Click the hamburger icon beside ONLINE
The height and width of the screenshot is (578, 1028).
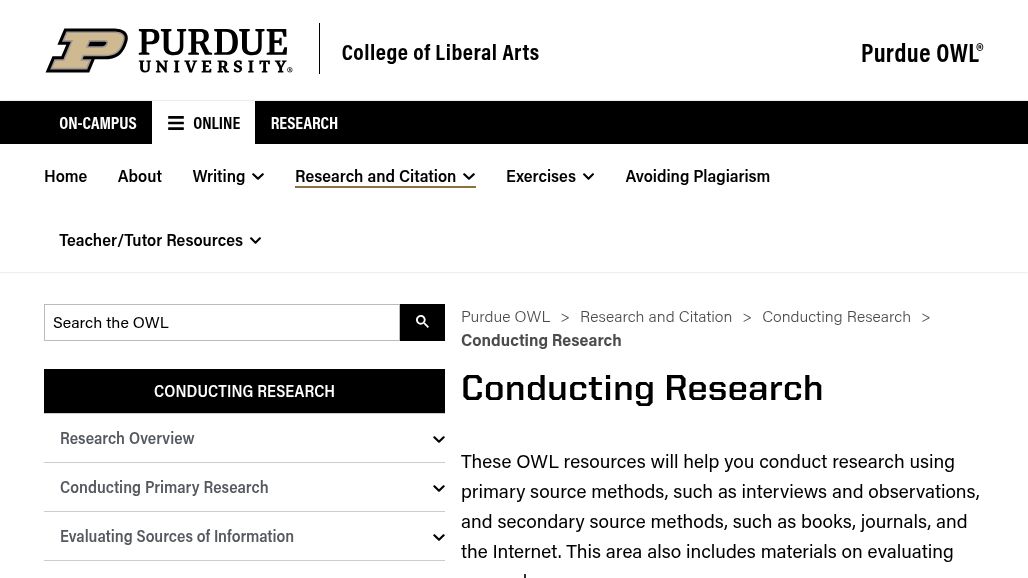click(176, 122)
